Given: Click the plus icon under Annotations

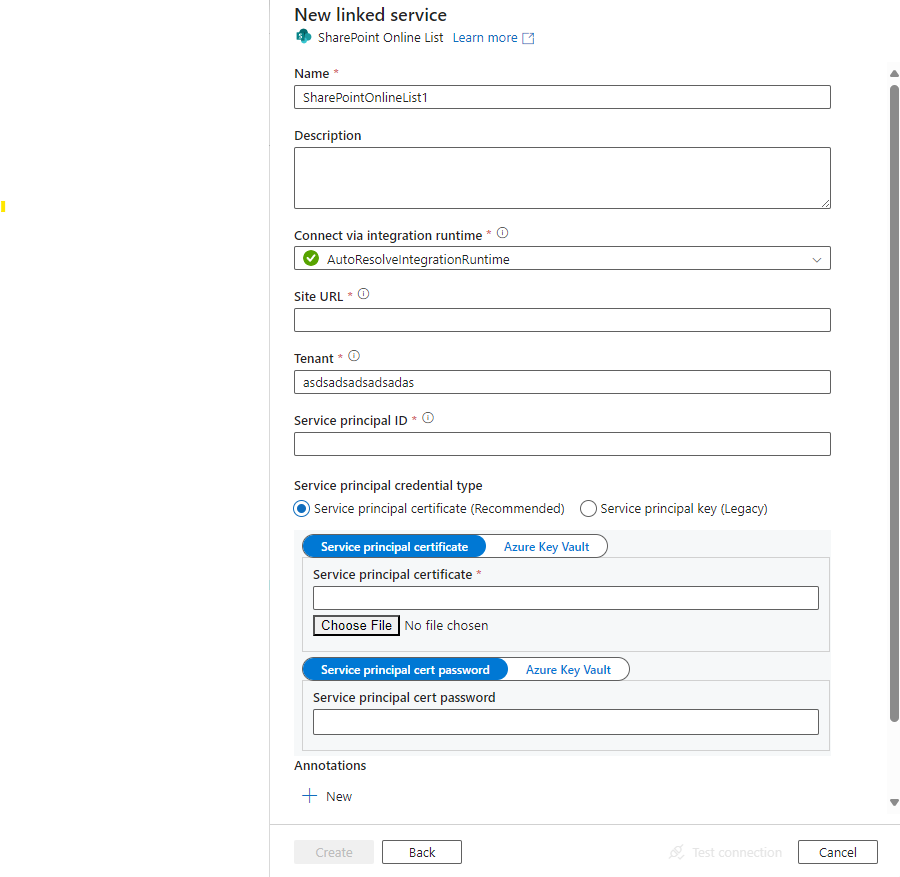Looking at the screenshot, I should tap(309, 795).
